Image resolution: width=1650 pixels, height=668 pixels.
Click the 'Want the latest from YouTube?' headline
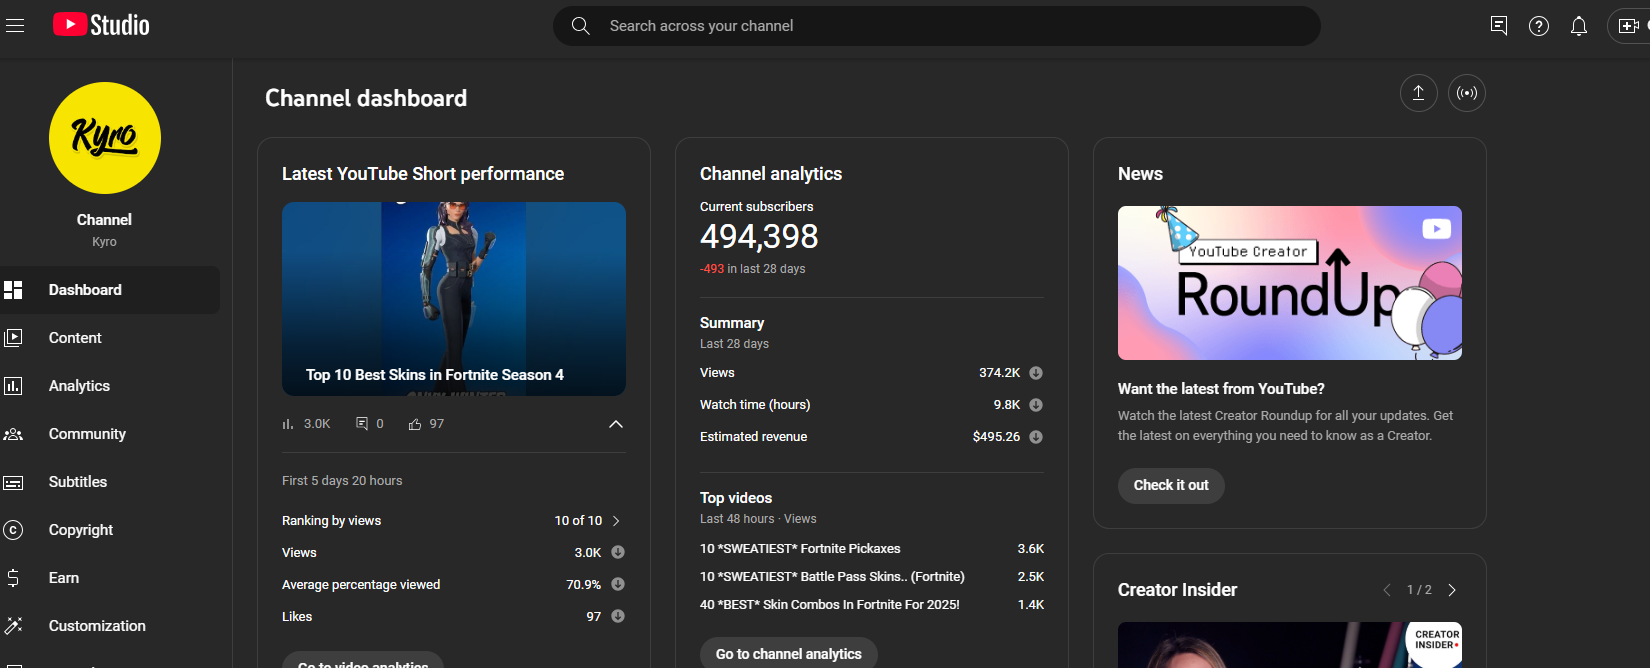click(x=1221, y=389)
